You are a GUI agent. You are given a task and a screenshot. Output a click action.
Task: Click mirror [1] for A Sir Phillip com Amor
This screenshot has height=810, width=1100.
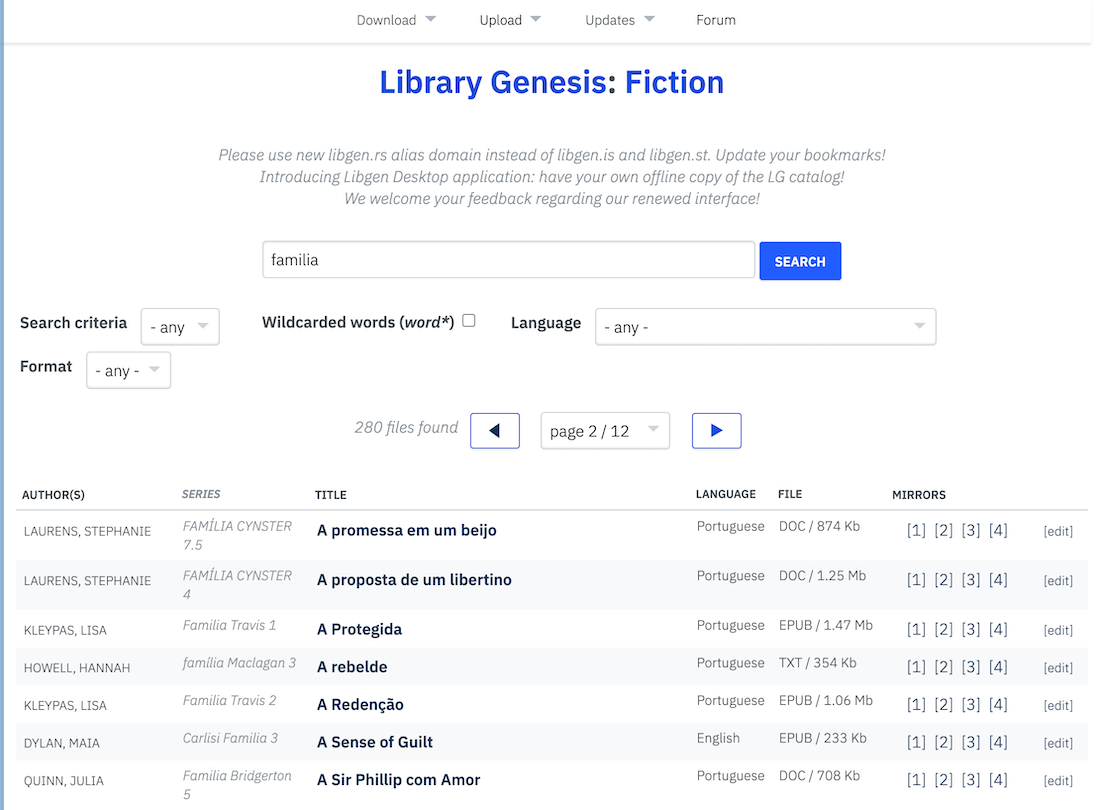(x=916, y=778)
